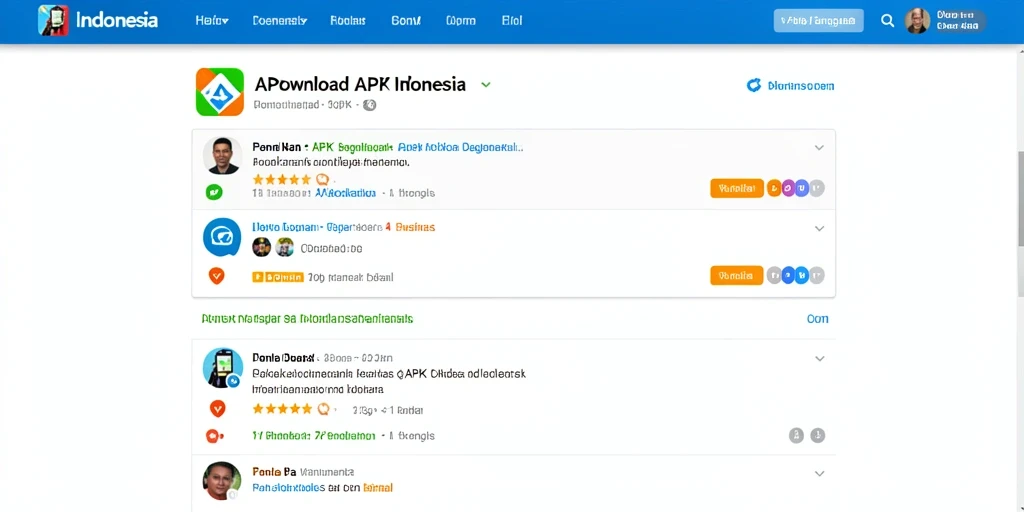The width and height of the screenshot is (1024, 512).
Task: Open the Helo dropdown menu
Action: (x=212, y=20)
